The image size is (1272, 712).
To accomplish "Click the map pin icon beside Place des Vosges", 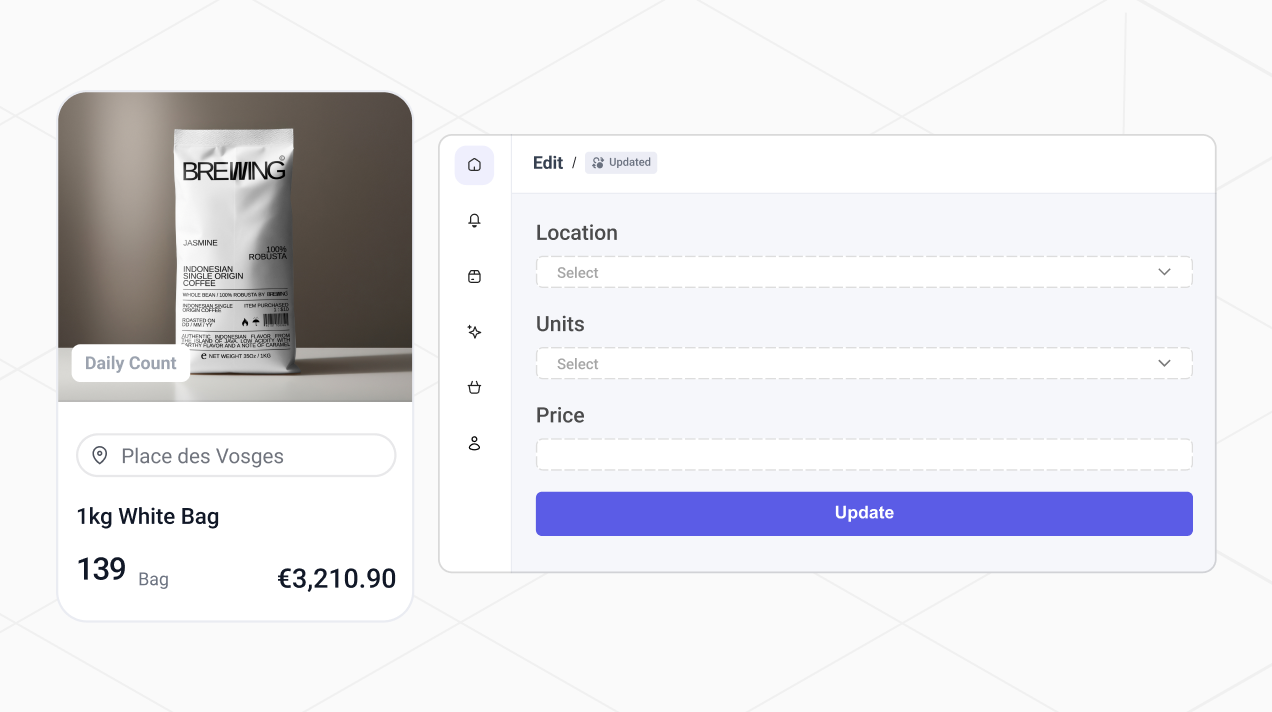I will pos(100,456).
